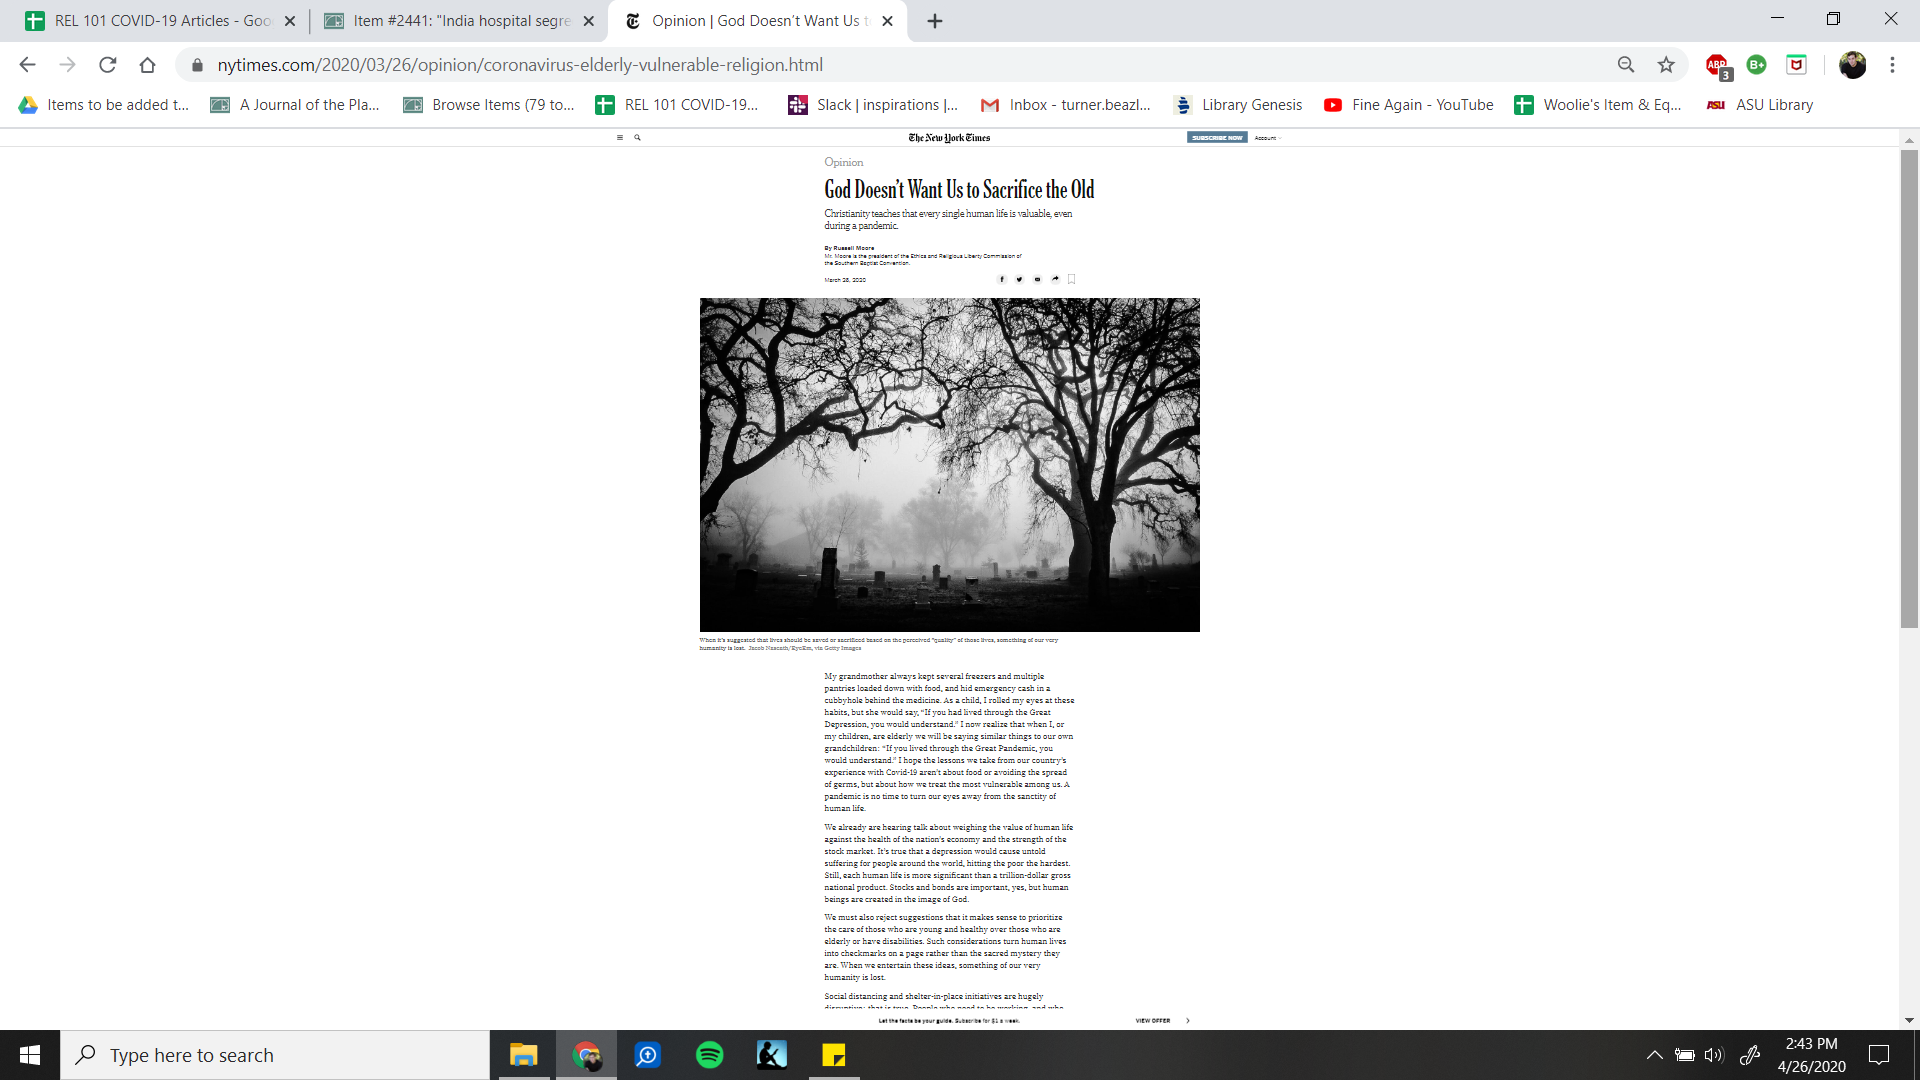This screenshot has height=1080, width=1920.
Task: Bookmark this page with Chrome star icon
Action: 1666,65
